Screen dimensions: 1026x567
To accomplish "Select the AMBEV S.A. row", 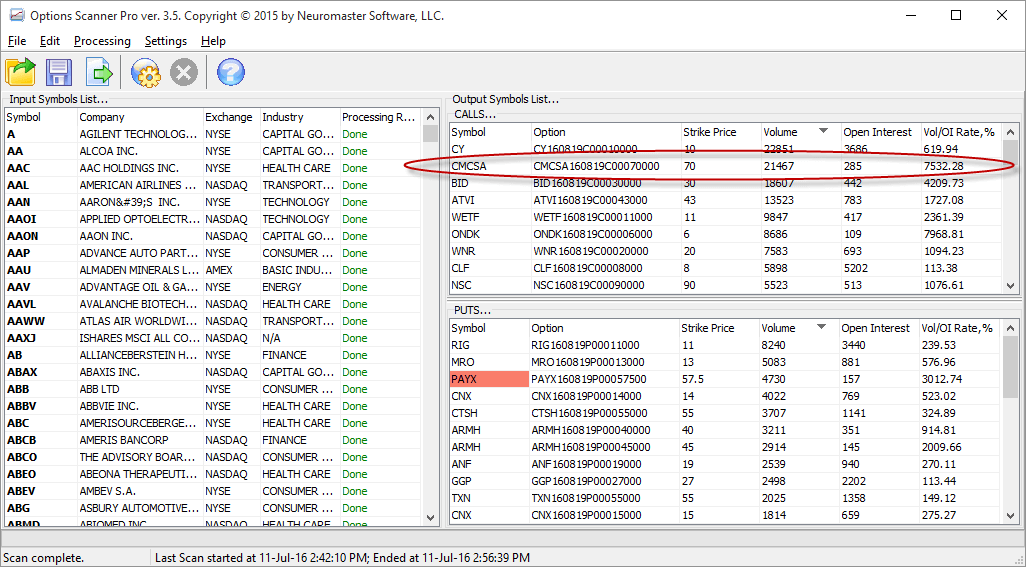I will (x=213, y=491).
